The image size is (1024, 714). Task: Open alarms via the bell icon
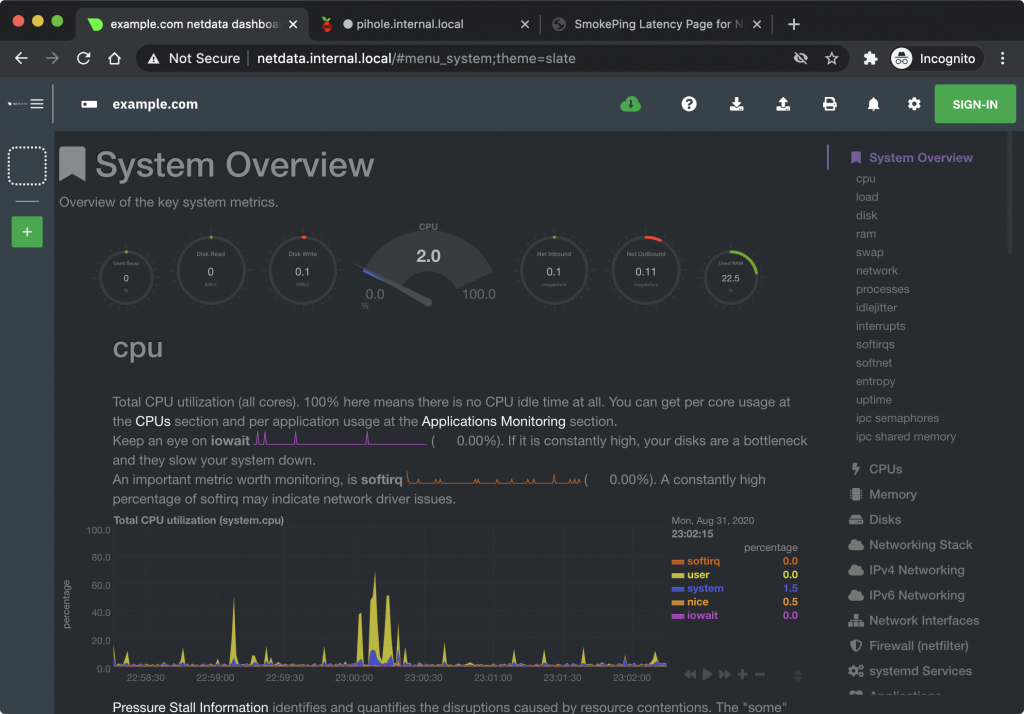pos(873,104)
